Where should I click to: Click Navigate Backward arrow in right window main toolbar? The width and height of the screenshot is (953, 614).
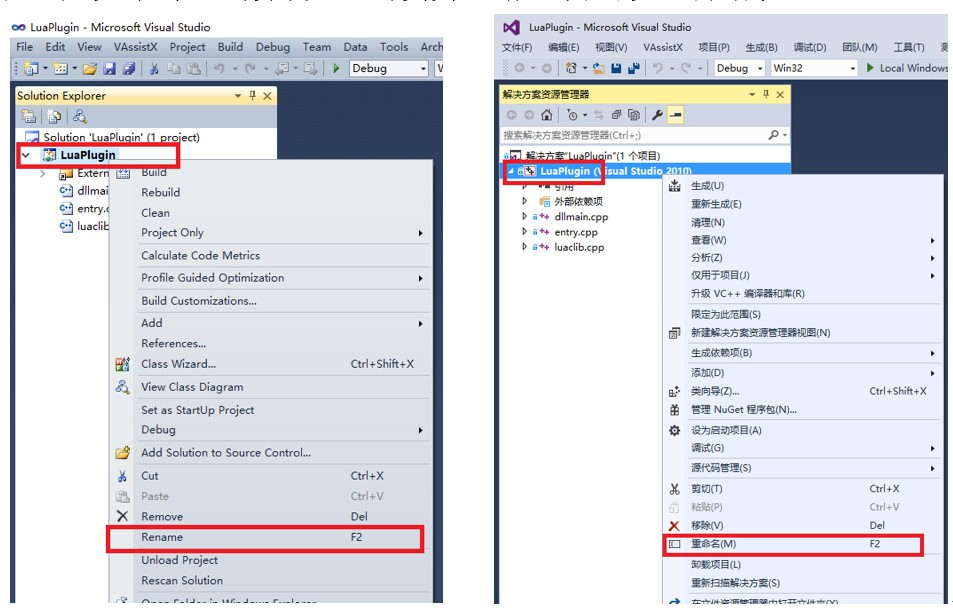pos(520,68)
